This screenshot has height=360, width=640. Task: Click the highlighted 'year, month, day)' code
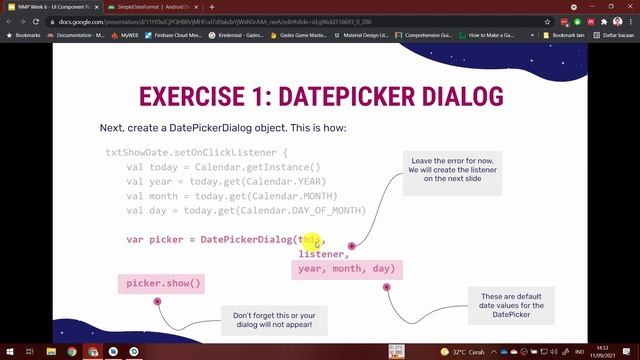(x=347, y=269)
